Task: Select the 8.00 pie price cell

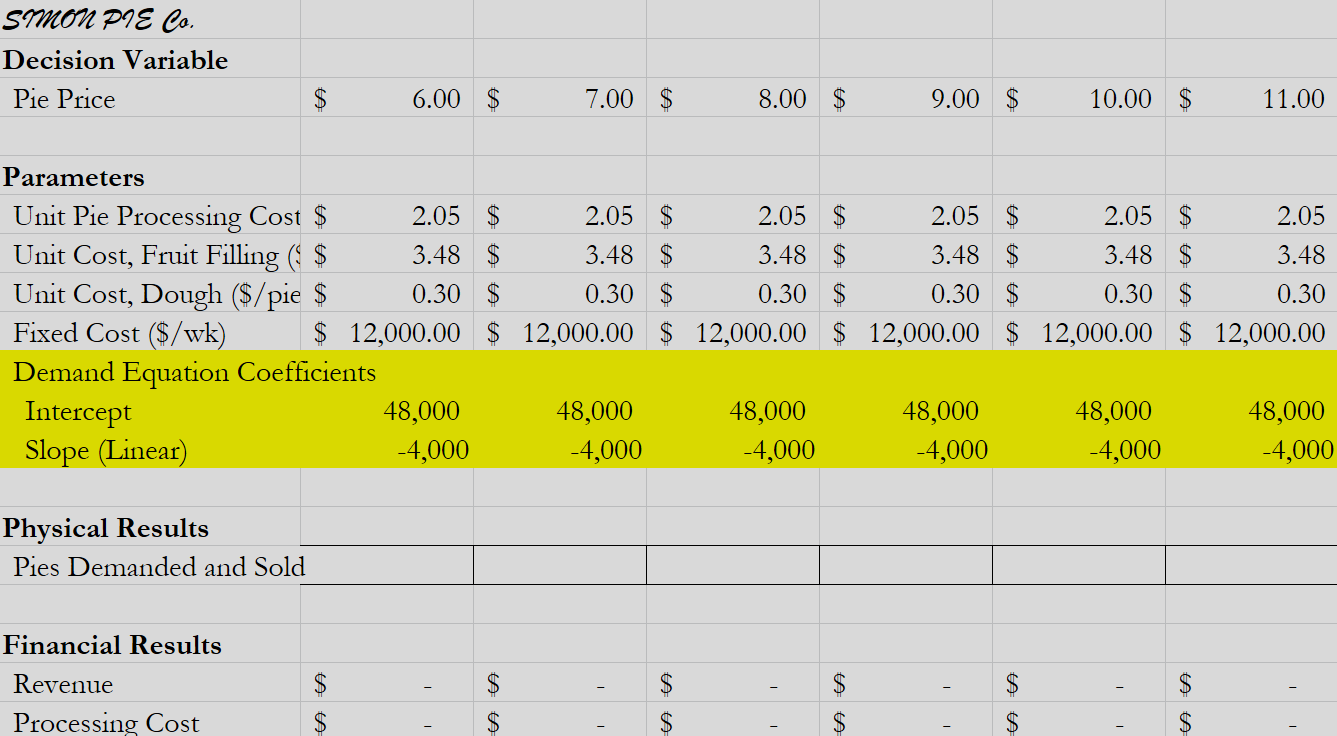Action: click(733, 99)
